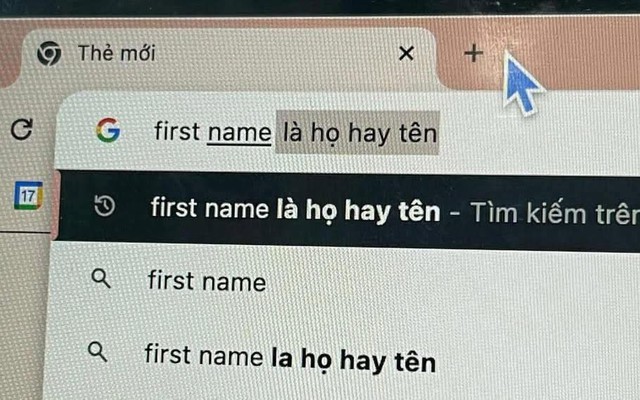Reload the page with the refresh icon
This screenshot has height=400, width=640.
tap(21, 129)
